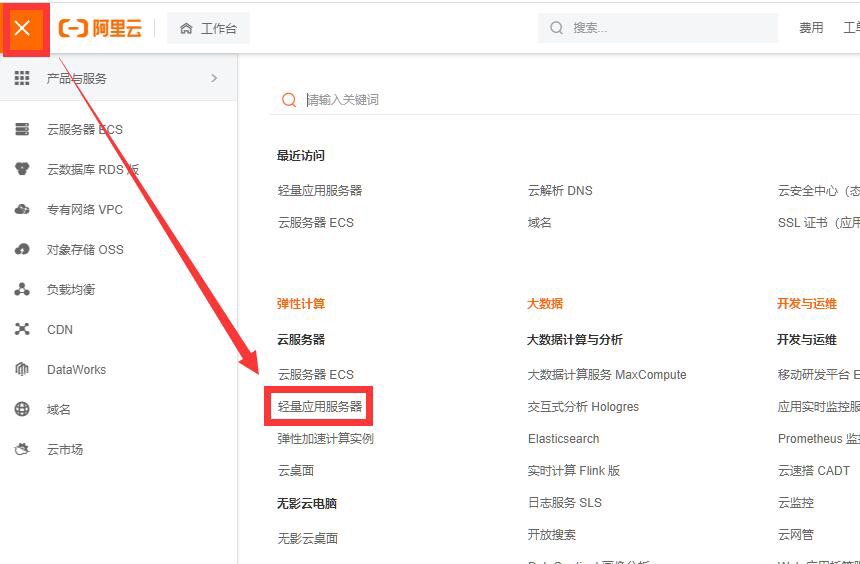Screen dimensions: 860x564
Task: Open SSL 证书 under 最近访问
Action: click(818, 222)
